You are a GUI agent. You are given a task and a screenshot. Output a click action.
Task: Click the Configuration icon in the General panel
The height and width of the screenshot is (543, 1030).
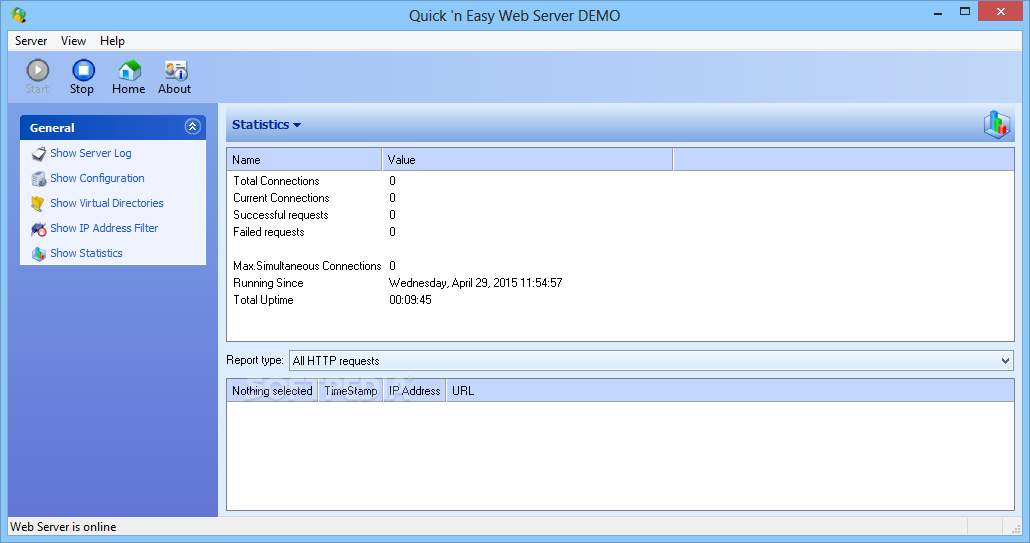pos(39,179)
